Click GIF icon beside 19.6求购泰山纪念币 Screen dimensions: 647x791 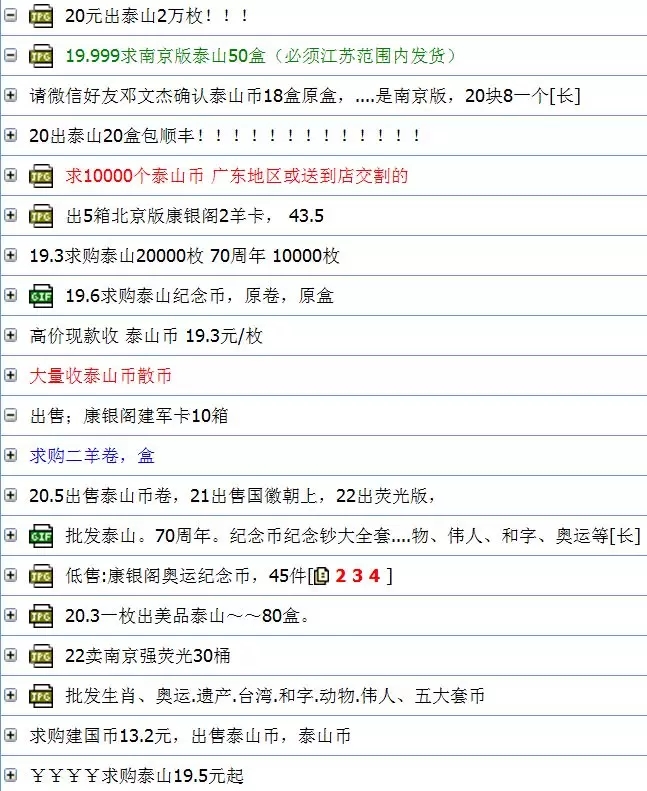coord(41,296)
